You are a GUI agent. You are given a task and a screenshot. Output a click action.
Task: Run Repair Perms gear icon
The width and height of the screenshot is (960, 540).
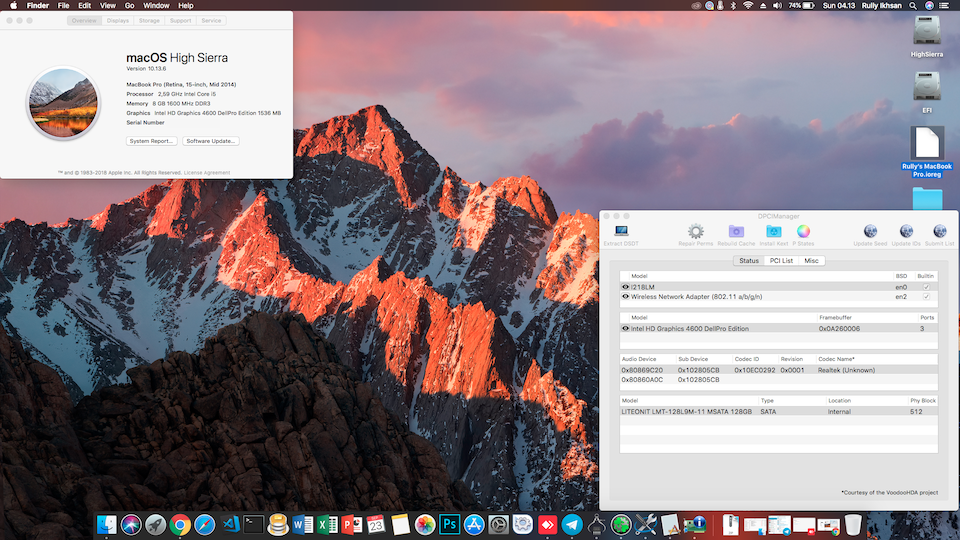pyautogui.click(x=695, y=232)
